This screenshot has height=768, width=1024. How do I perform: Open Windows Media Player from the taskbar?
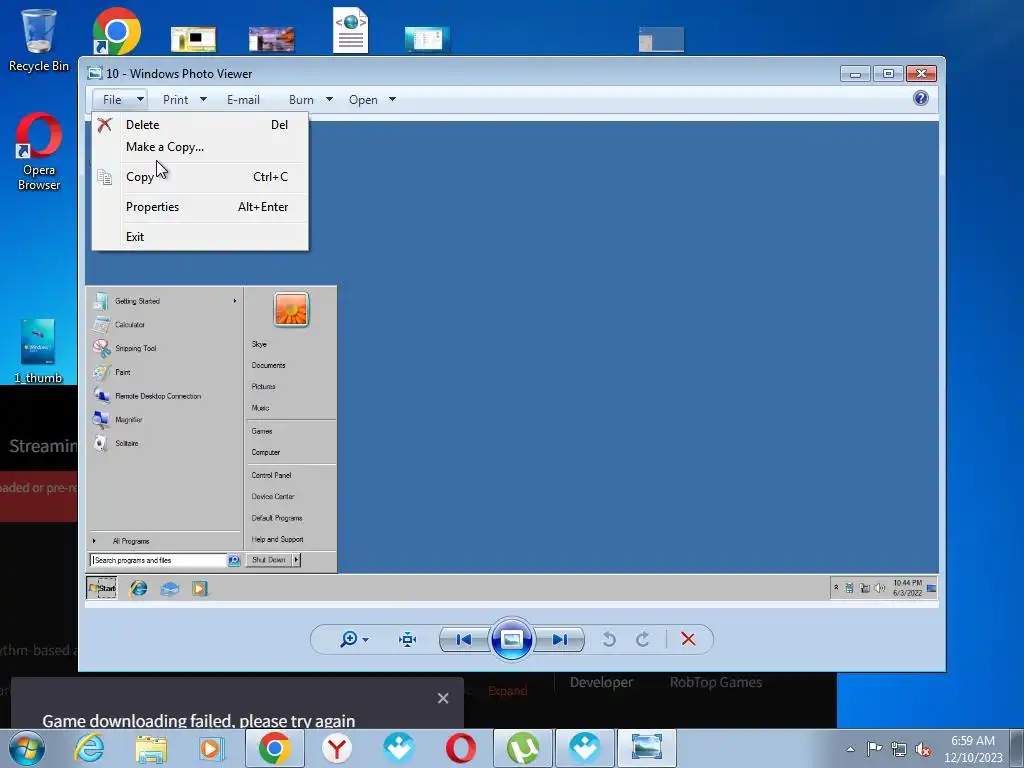tap(212, 748)
